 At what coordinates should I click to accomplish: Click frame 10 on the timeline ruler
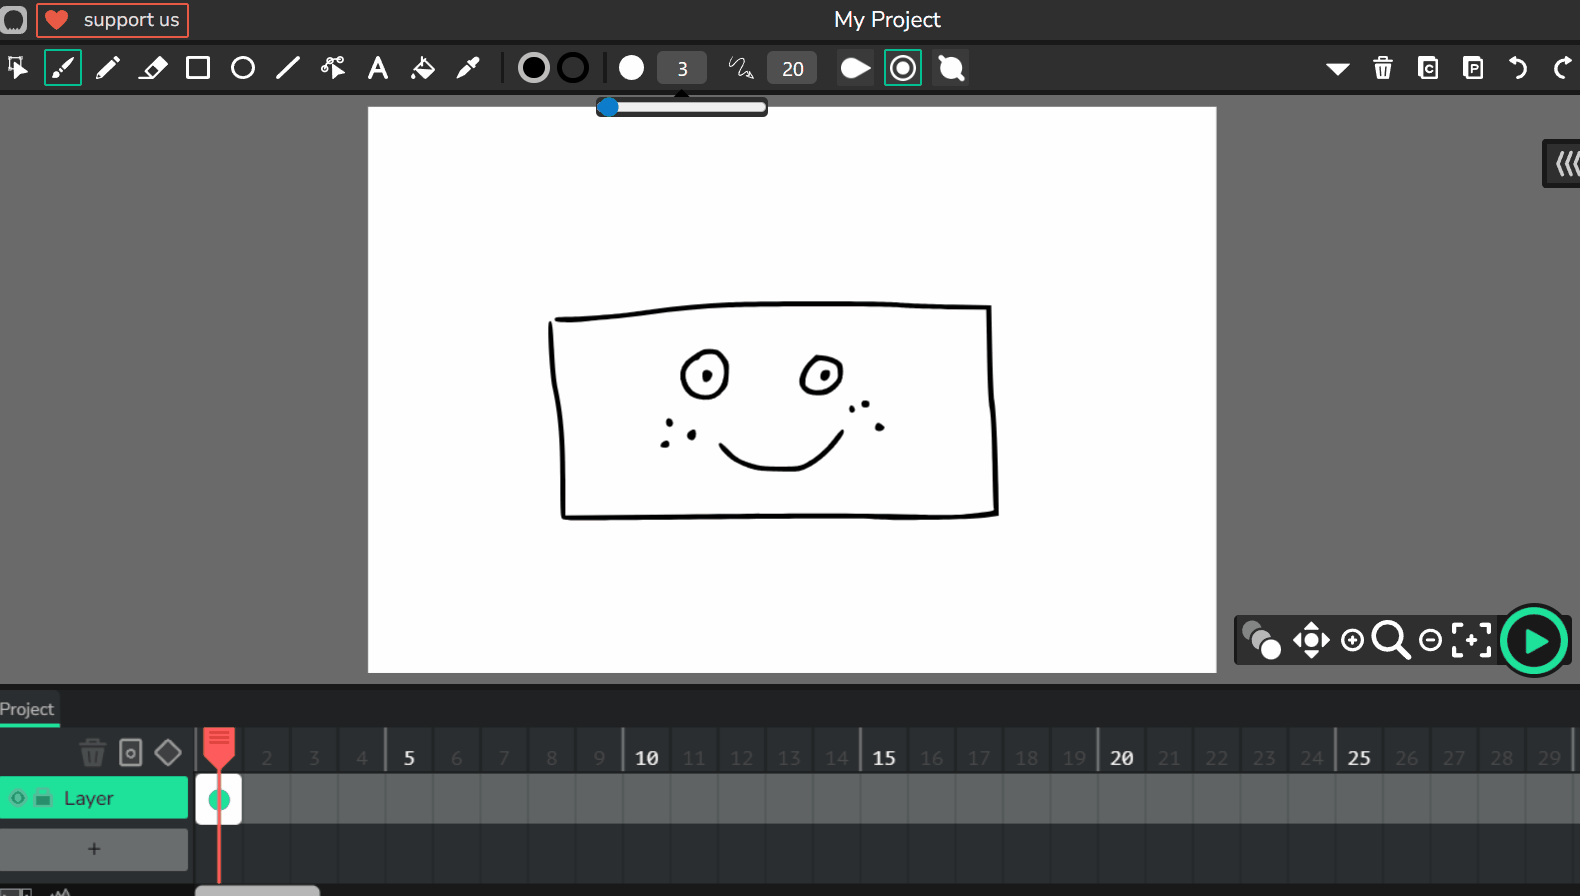[x=647, y=758]
